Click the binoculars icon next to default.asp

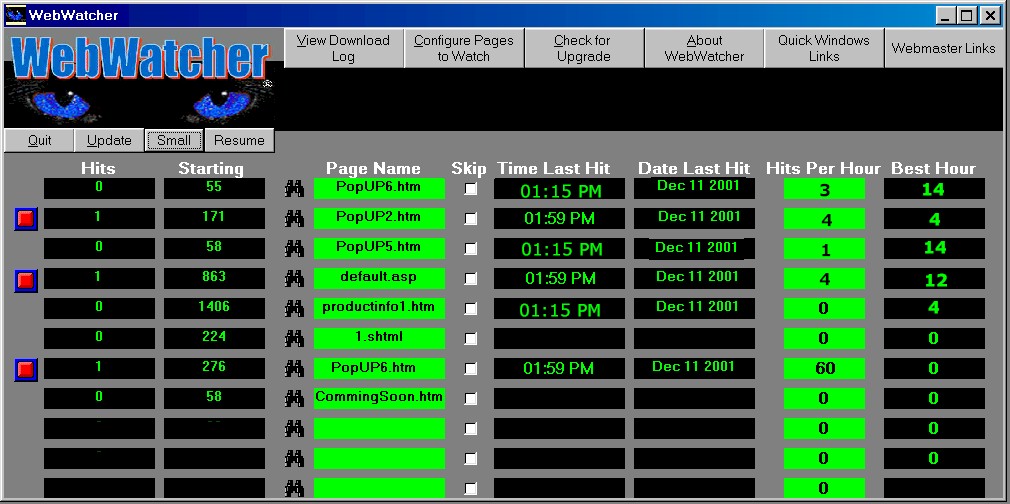(x=294, y=279)
